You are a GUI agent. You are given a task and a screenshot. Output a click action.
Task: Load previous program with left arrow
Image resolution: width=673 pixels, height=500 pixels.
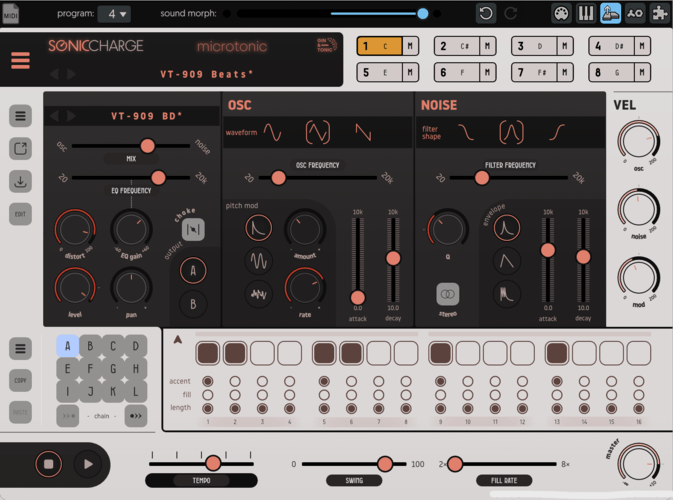pos(54,74)
